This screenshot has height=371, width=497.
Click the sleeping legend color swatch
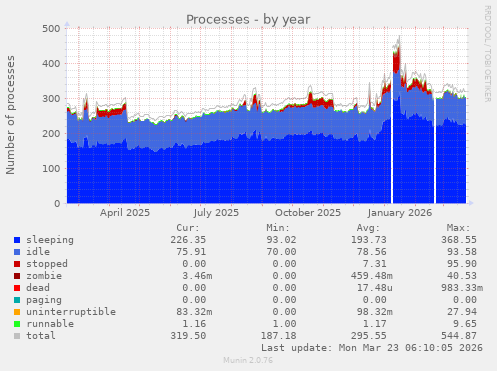coord(17,240)
